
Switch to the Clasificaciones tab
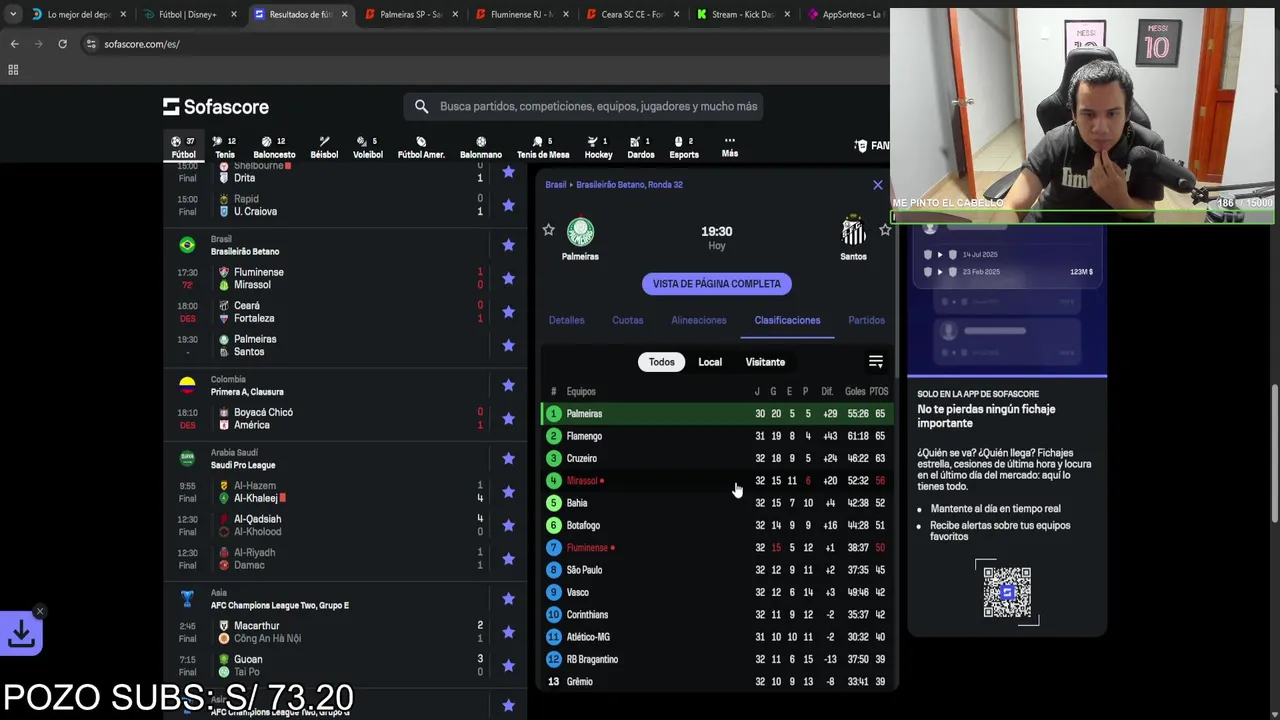(787, 320)
